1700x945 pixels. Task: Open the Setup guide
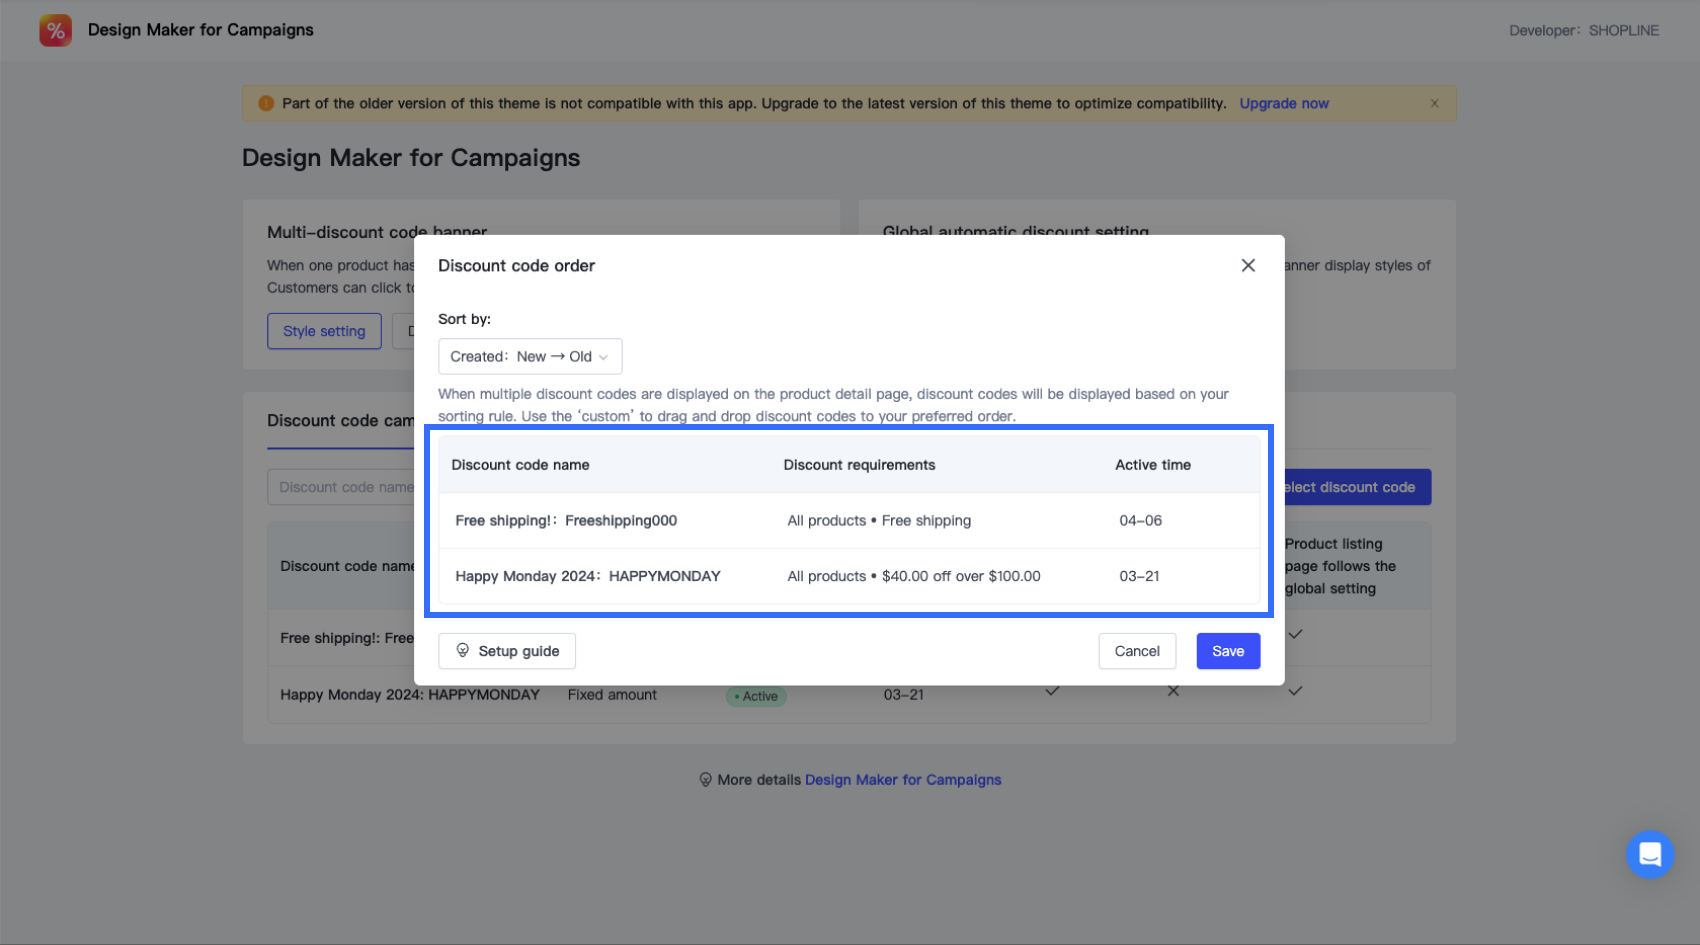point(507,651)
